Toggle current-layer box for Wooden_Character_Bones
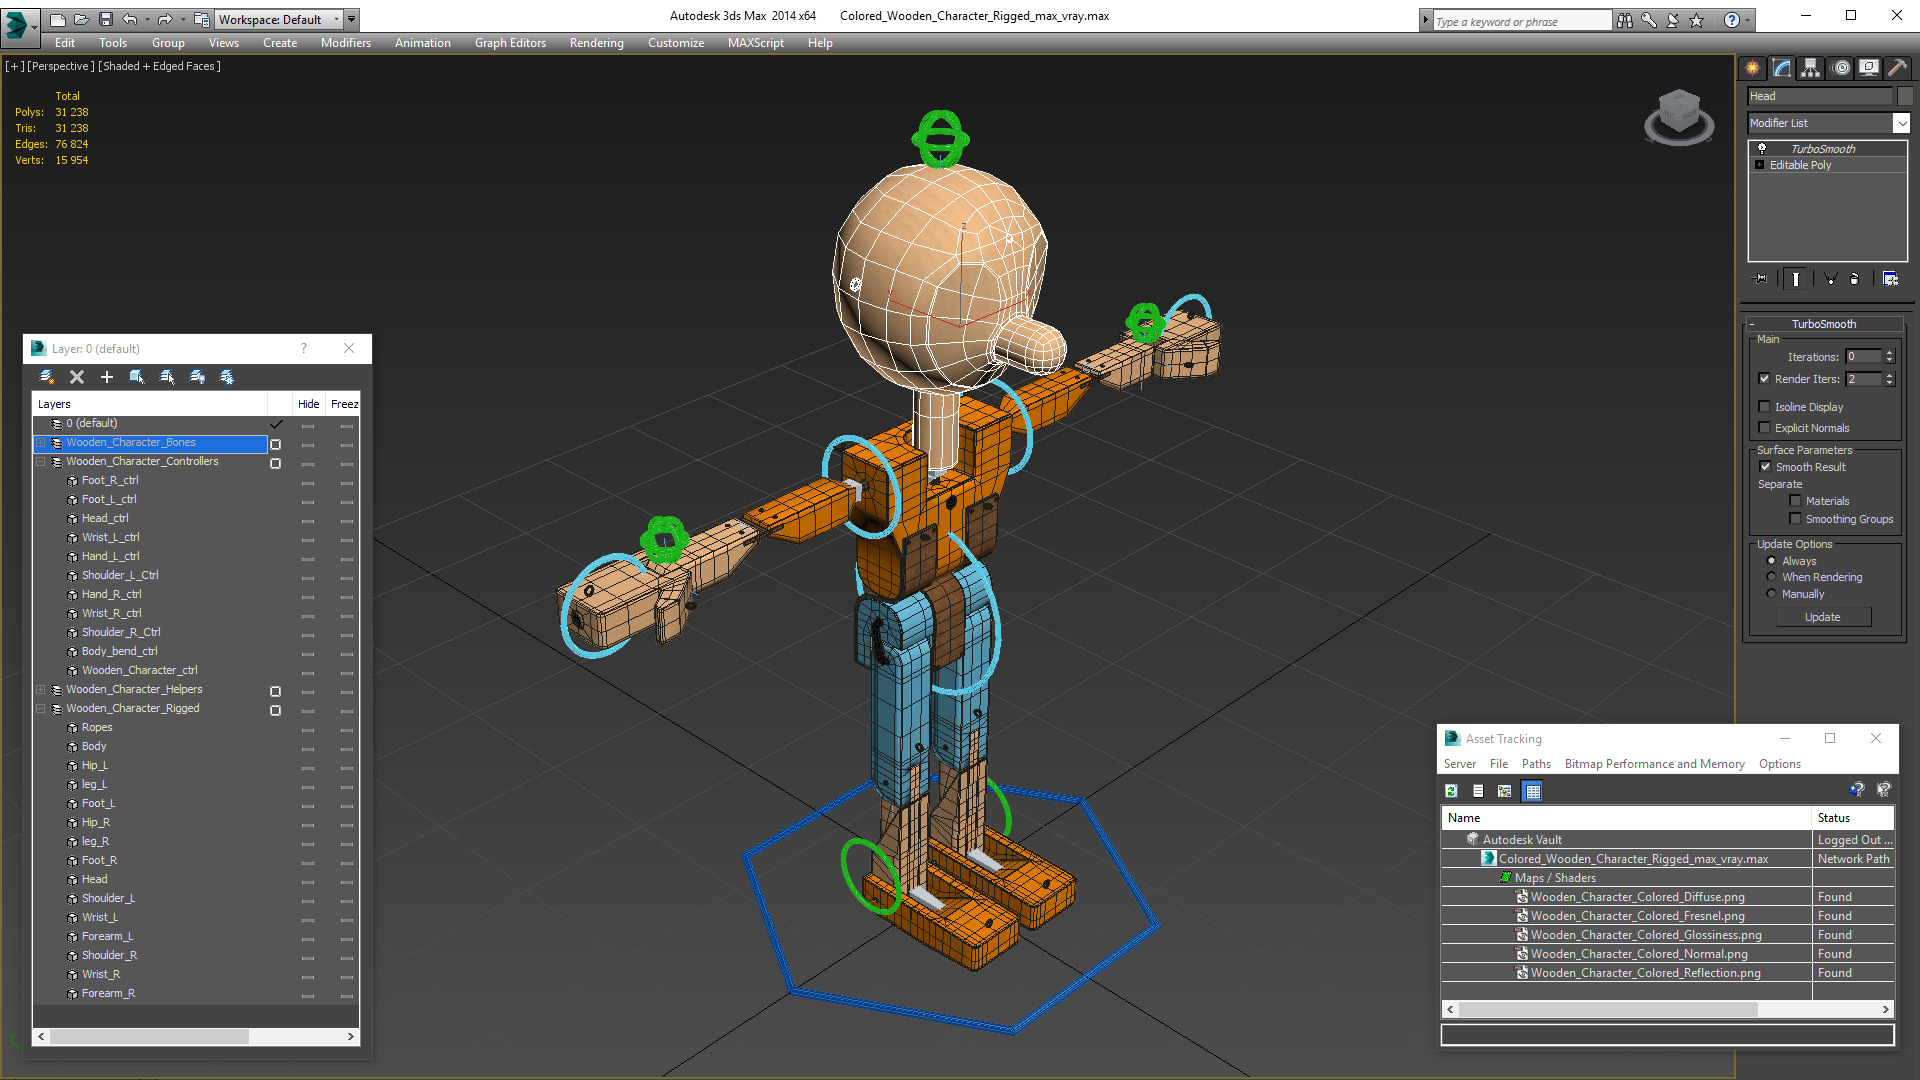1920x1080 pixels. [276, 444]
